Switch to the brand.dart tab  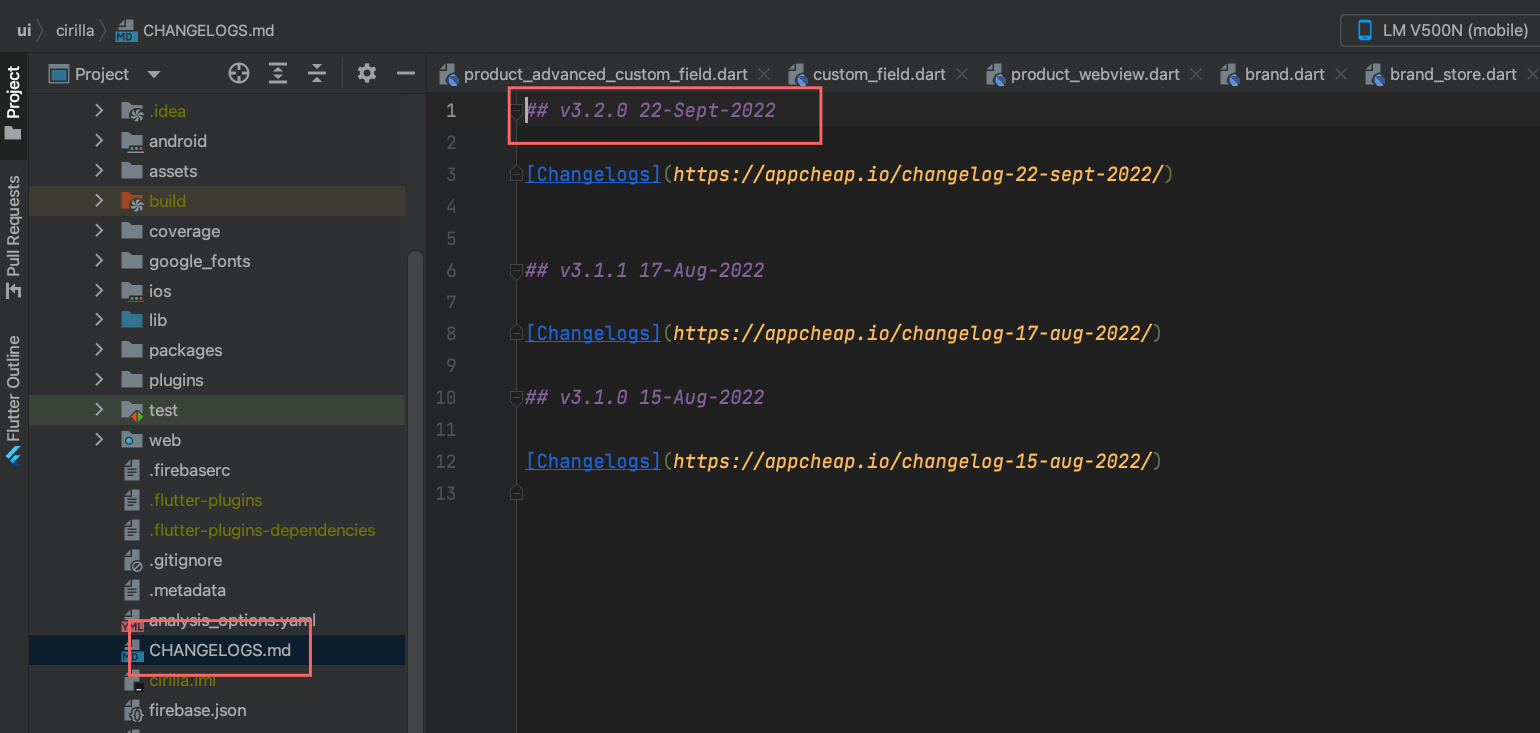(1282, 73)
